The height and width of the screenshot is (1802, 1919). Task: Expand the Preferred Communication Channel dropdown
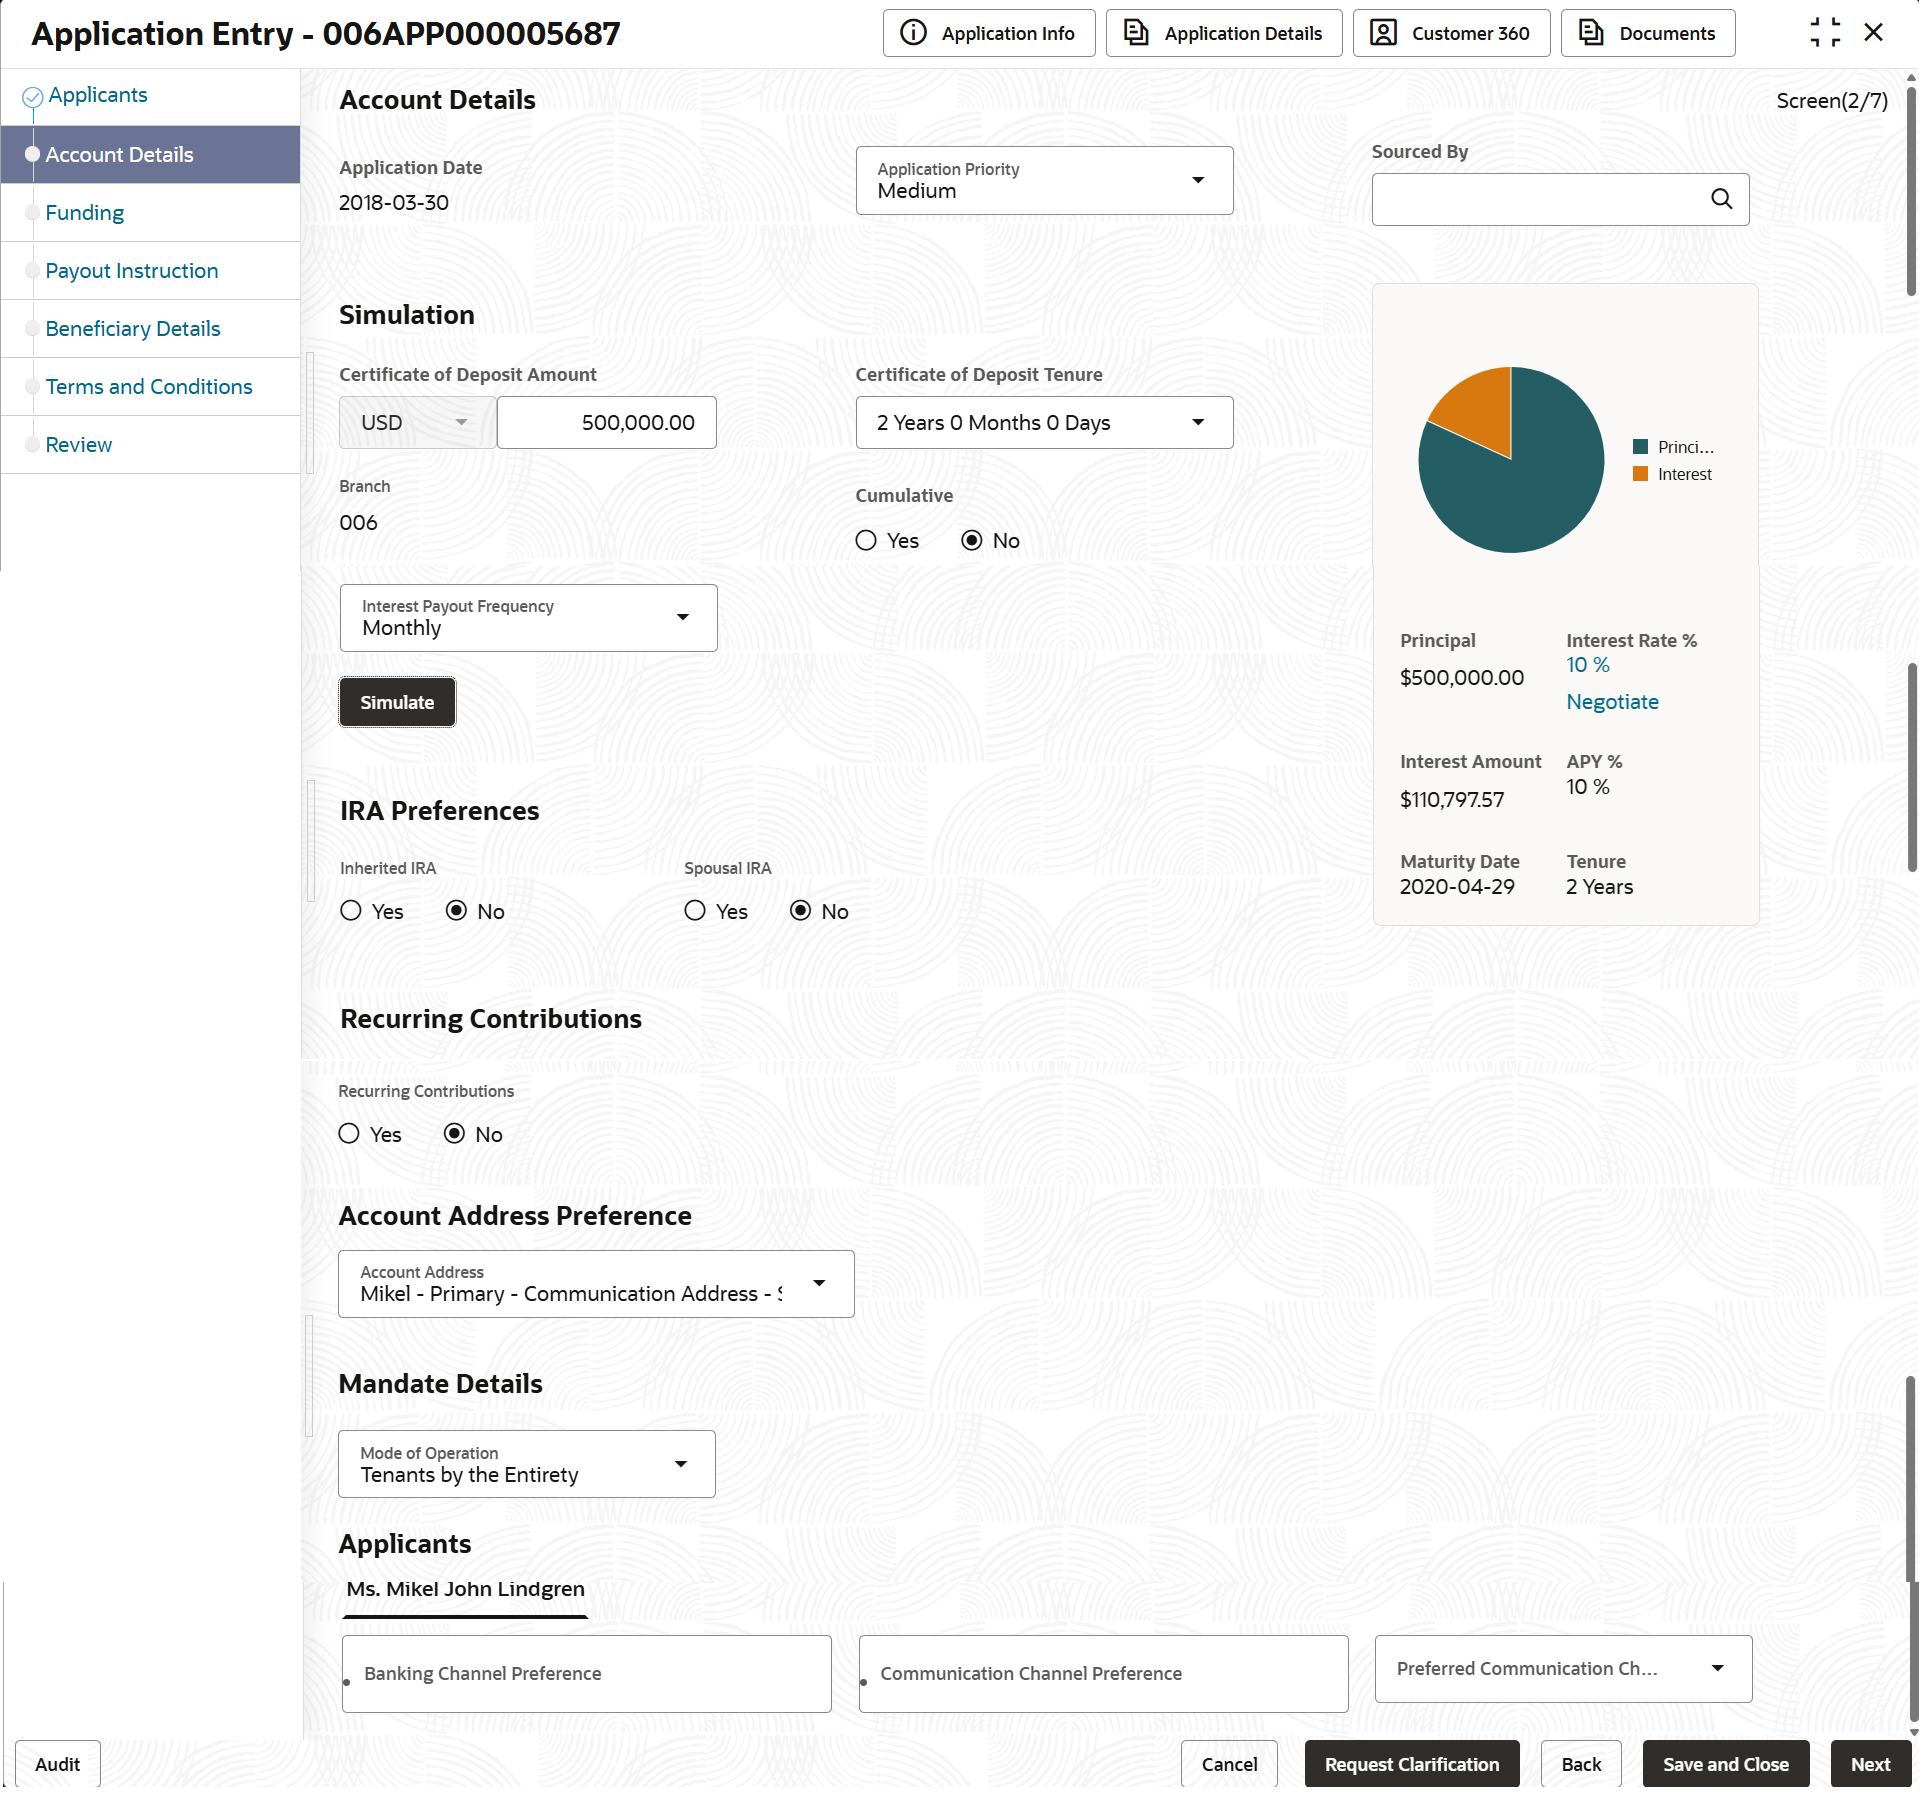(x=1563, y=1669)
